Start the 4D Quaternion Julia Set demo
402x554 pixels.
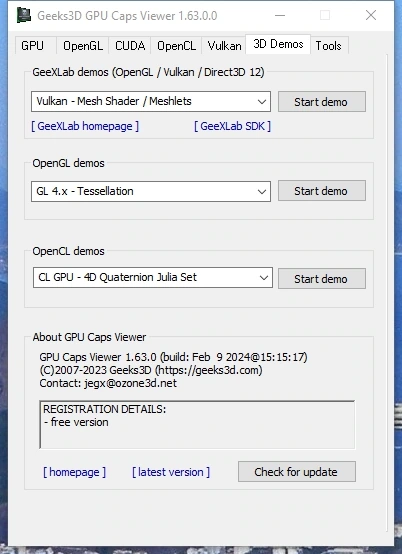point(321,279)
